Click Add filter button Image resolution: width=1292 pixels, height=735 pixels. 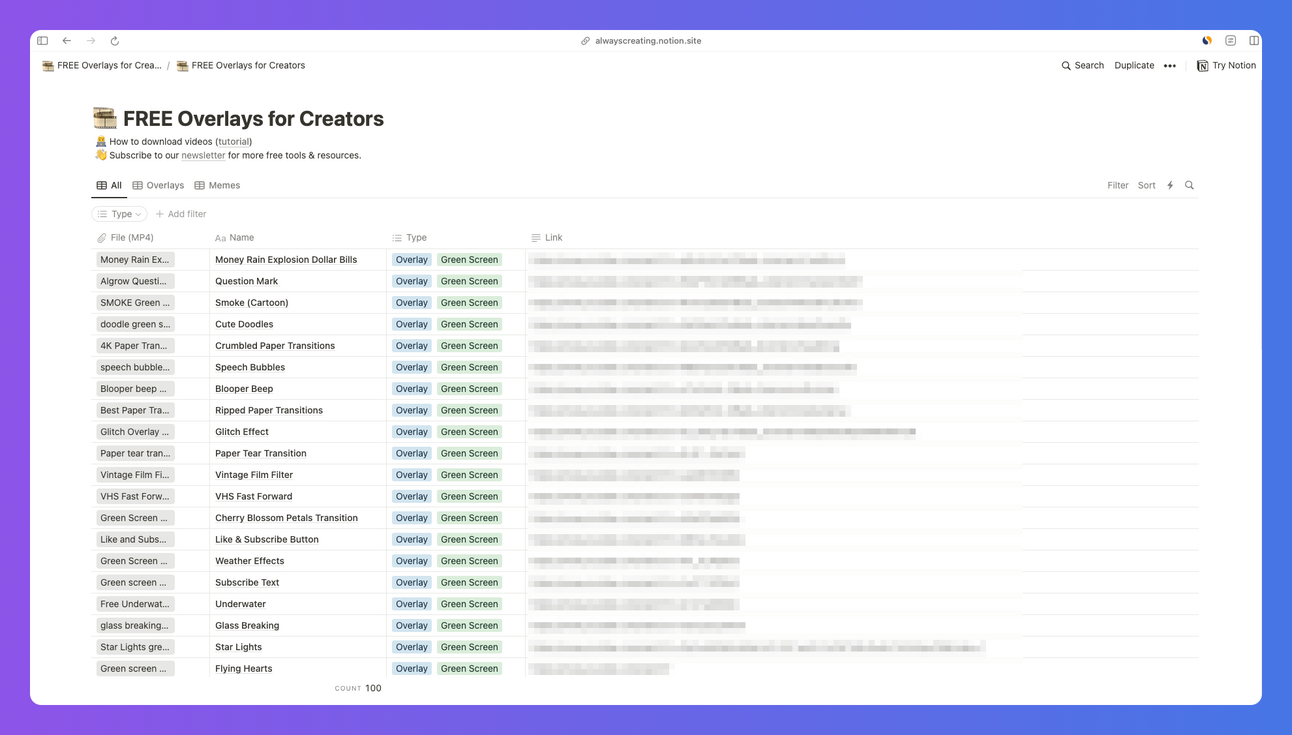[181, 214]
